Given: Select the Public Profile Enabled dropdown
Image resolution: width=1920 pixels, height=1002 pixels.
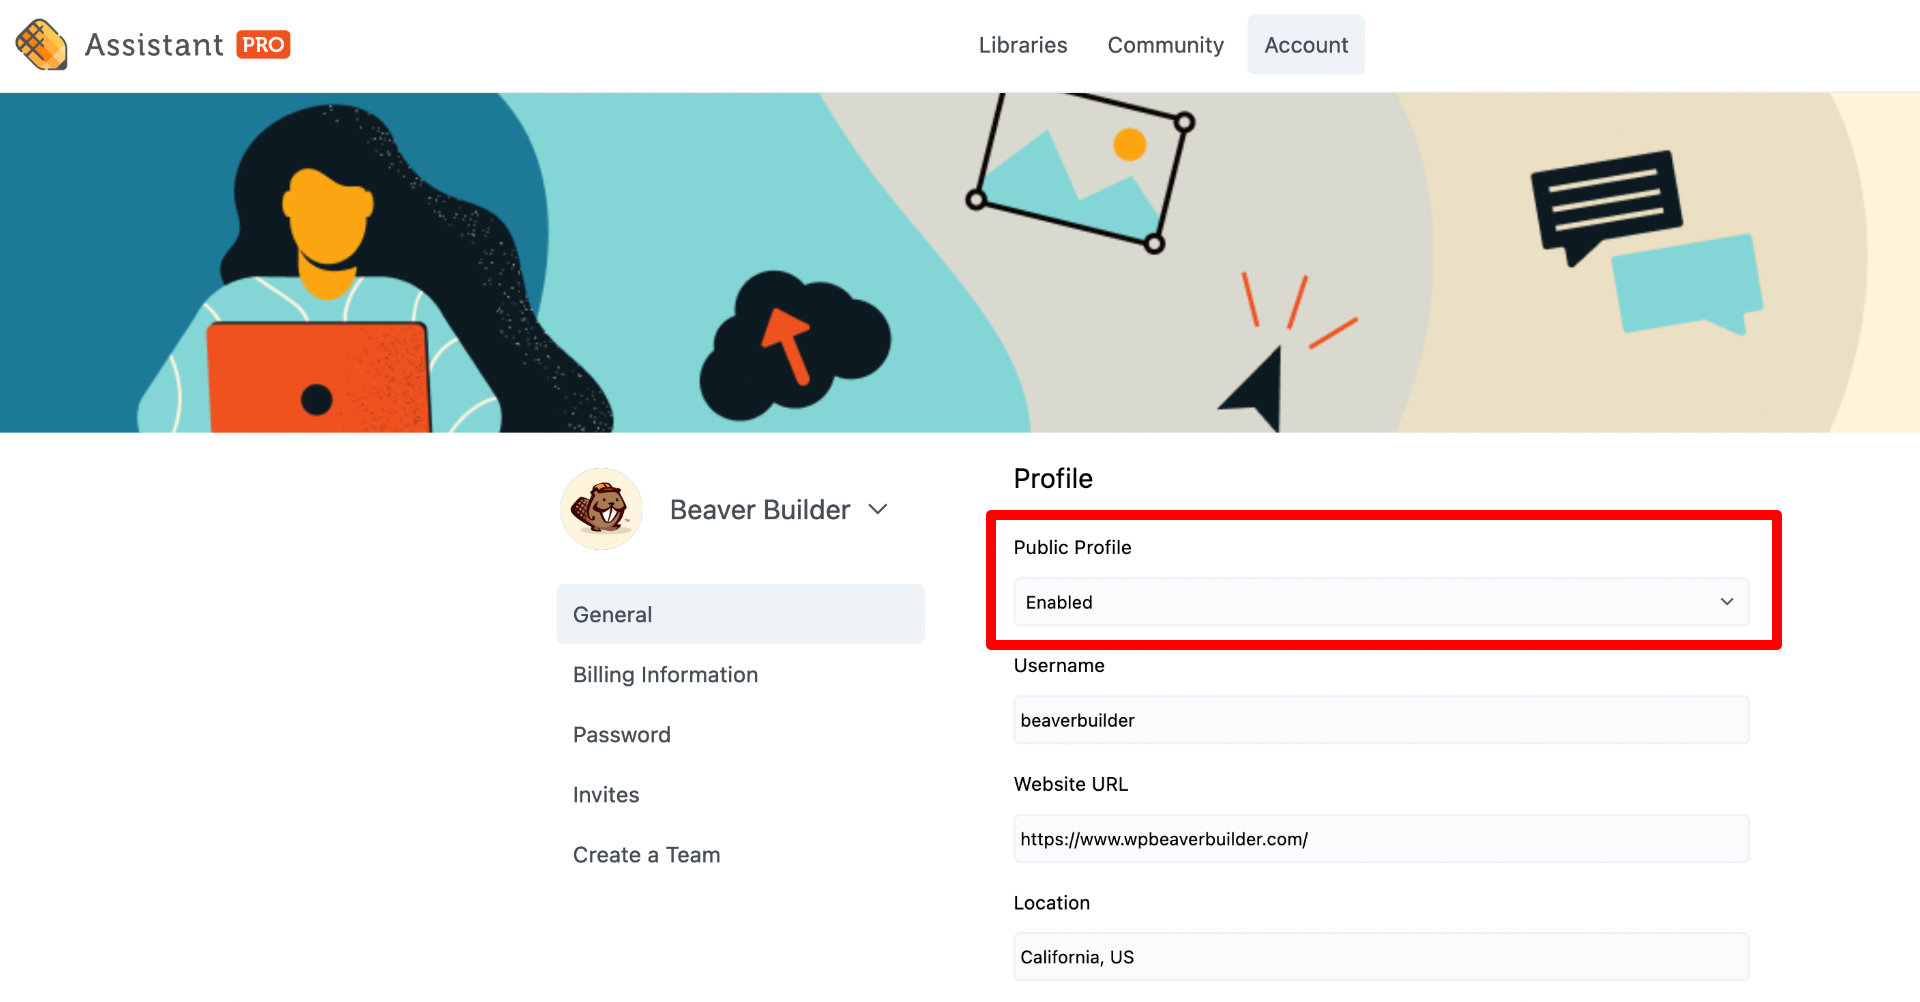Looking at the screenshot, I should click(1380, 602).
